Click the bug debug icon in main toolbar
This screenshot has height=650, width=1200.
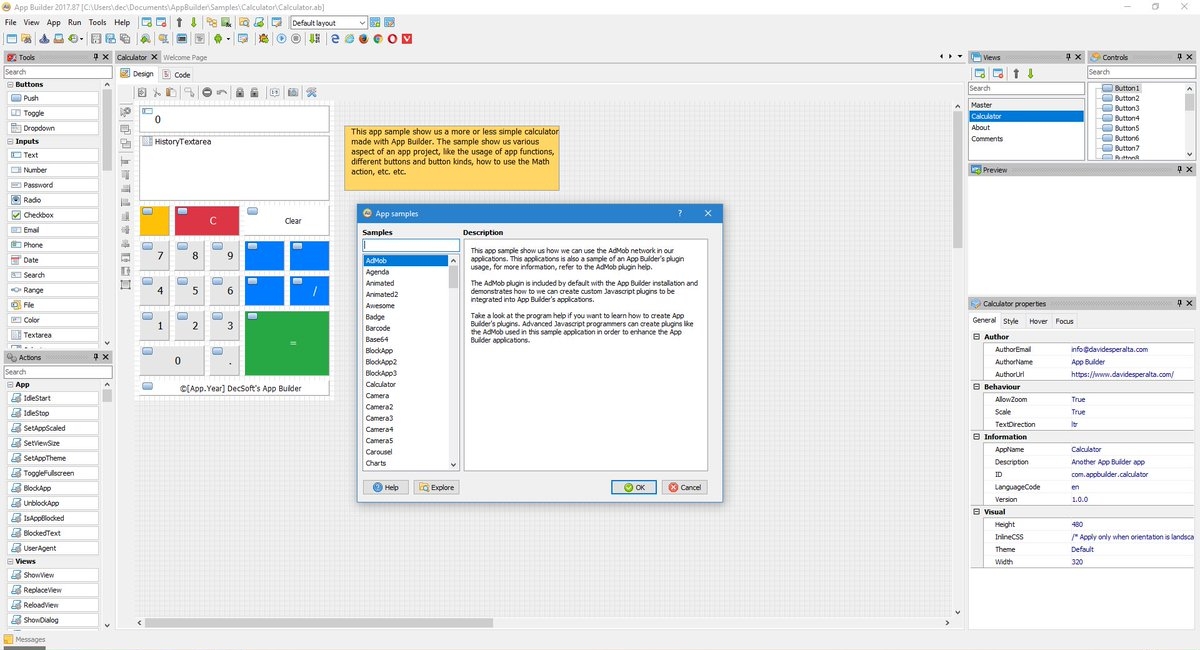(264, 39)
